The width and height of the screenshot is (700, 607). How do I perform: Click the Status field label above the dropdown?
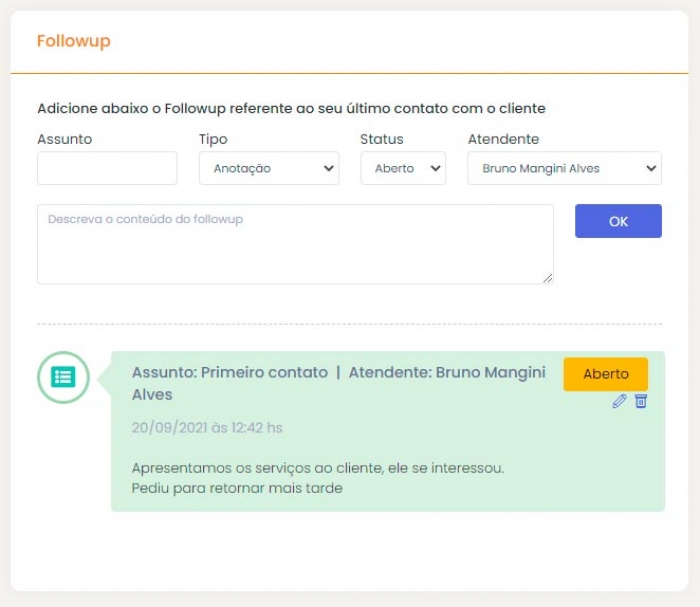pos(381,139)
